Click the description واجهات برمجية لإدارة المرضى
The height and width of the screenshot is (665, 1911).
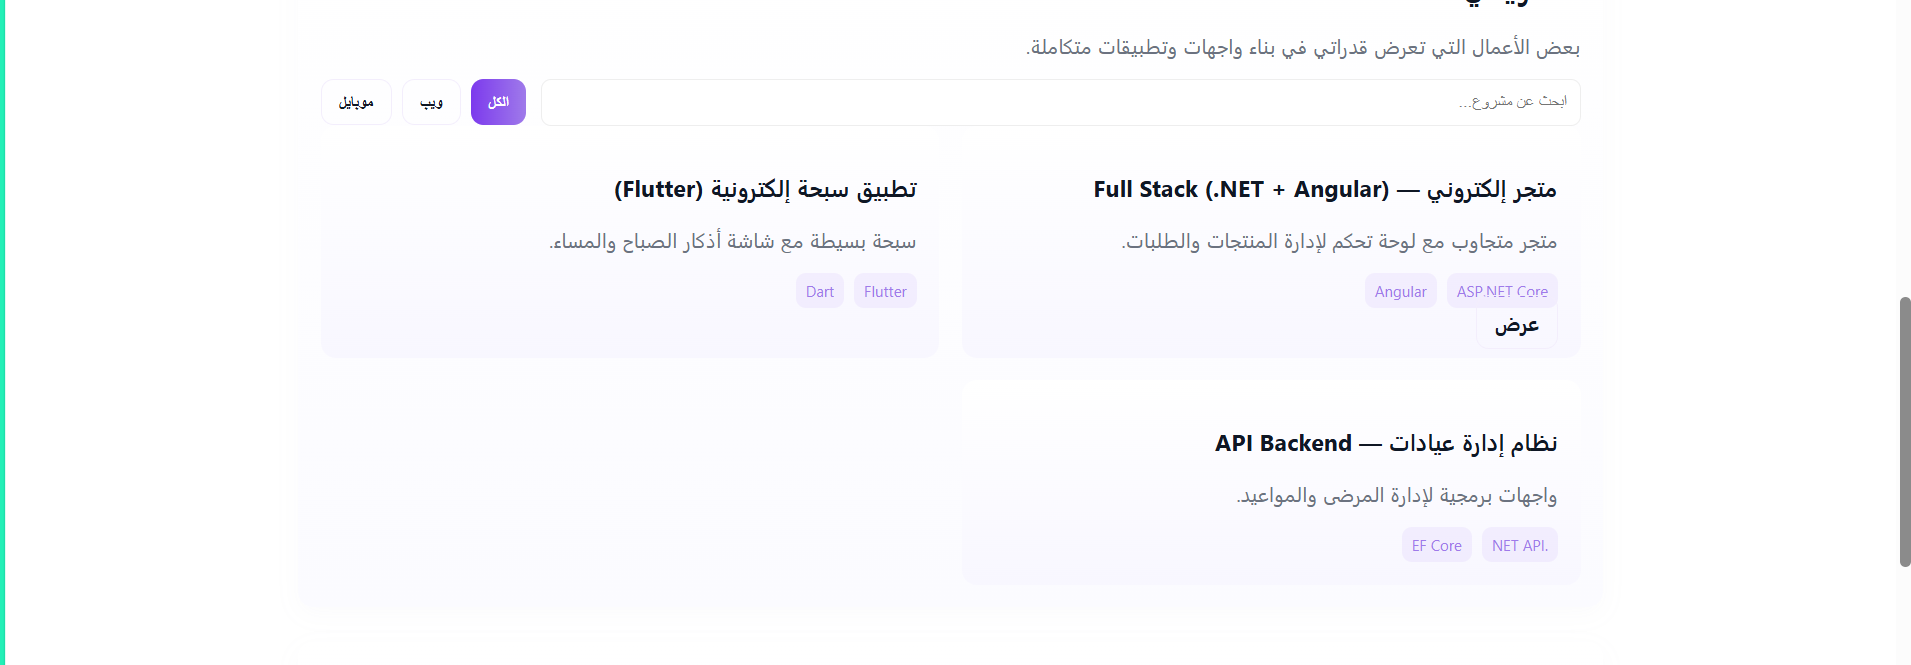(x=1396, y=496)
